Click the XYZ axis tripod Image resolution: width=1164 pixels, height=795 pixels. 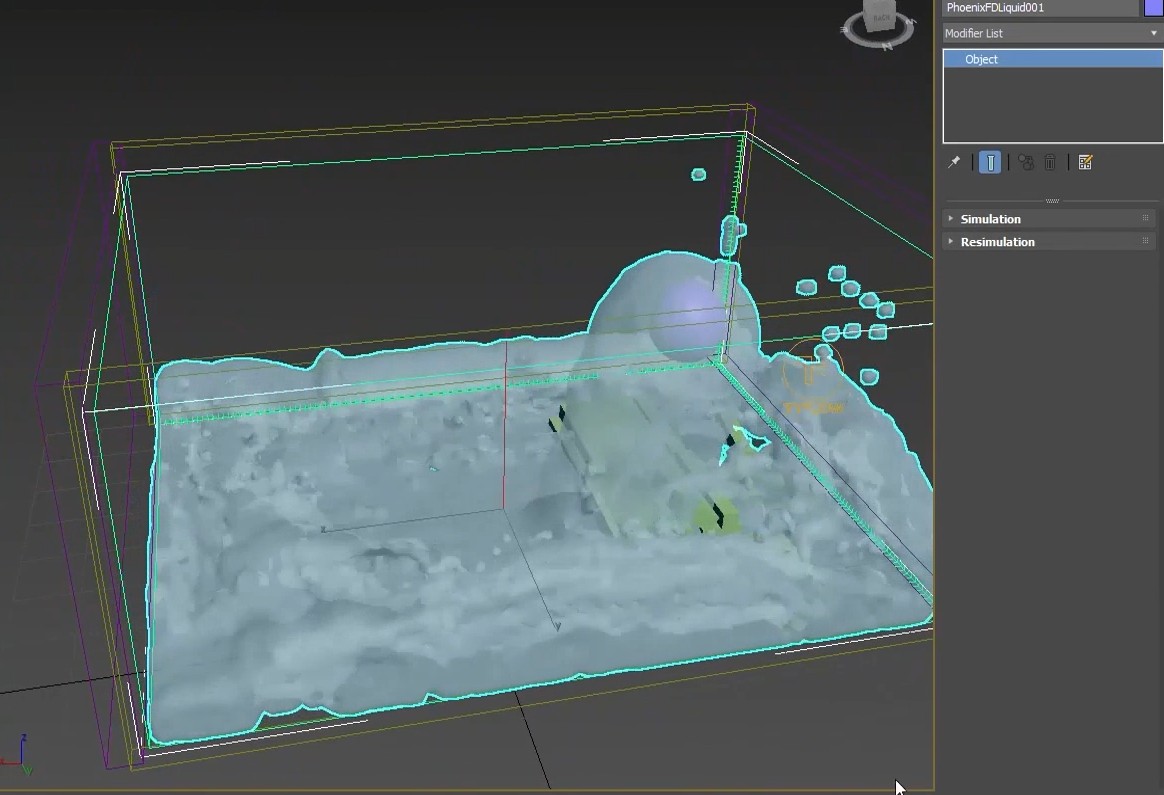22,757
